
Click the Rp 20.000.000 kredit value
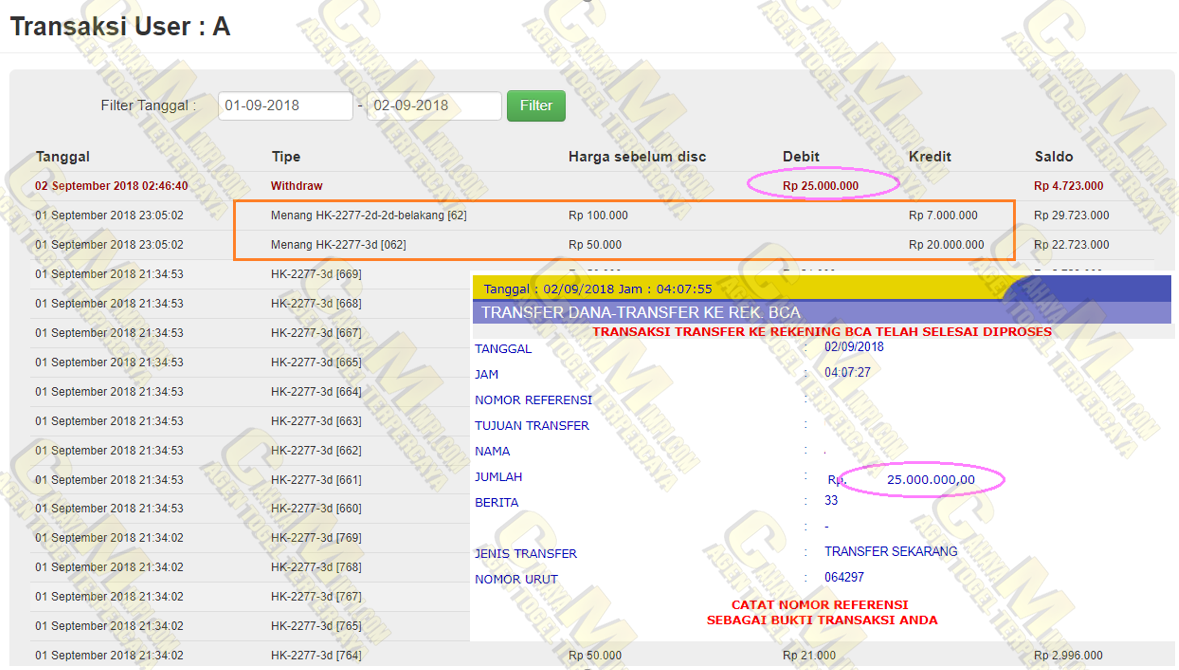[x=946, y=245]
